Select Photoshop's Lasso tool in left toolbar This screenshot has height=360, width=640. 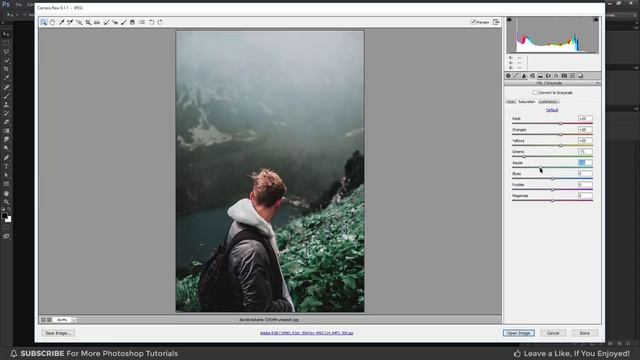click(x=6, y=52)
